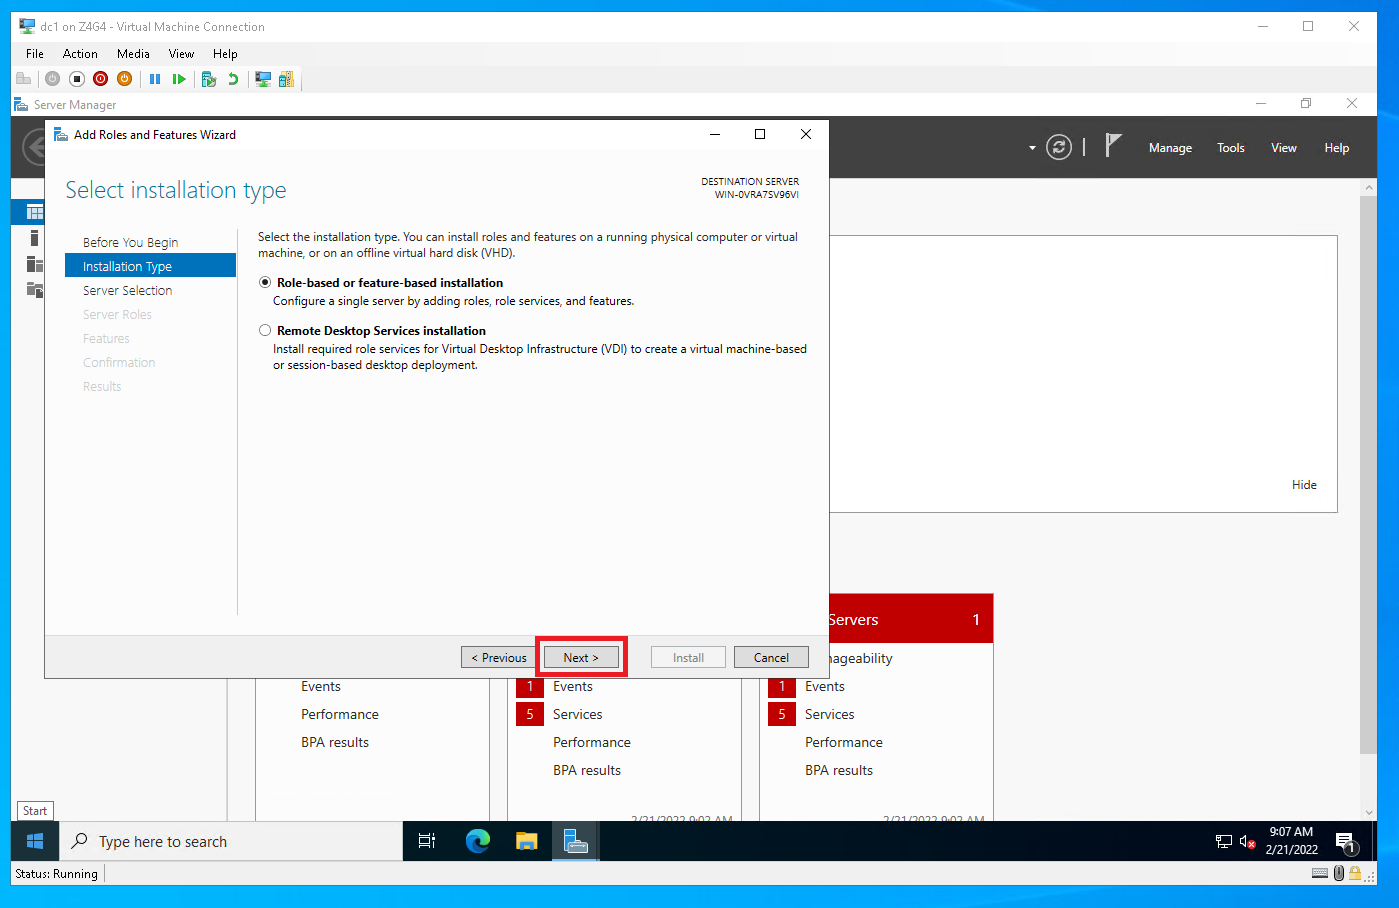The width and height of the screenshot is (1399, 908).
Task: Click the destination server name WIN-0VRA7SV96VI
Action: [x=756, y=195]
